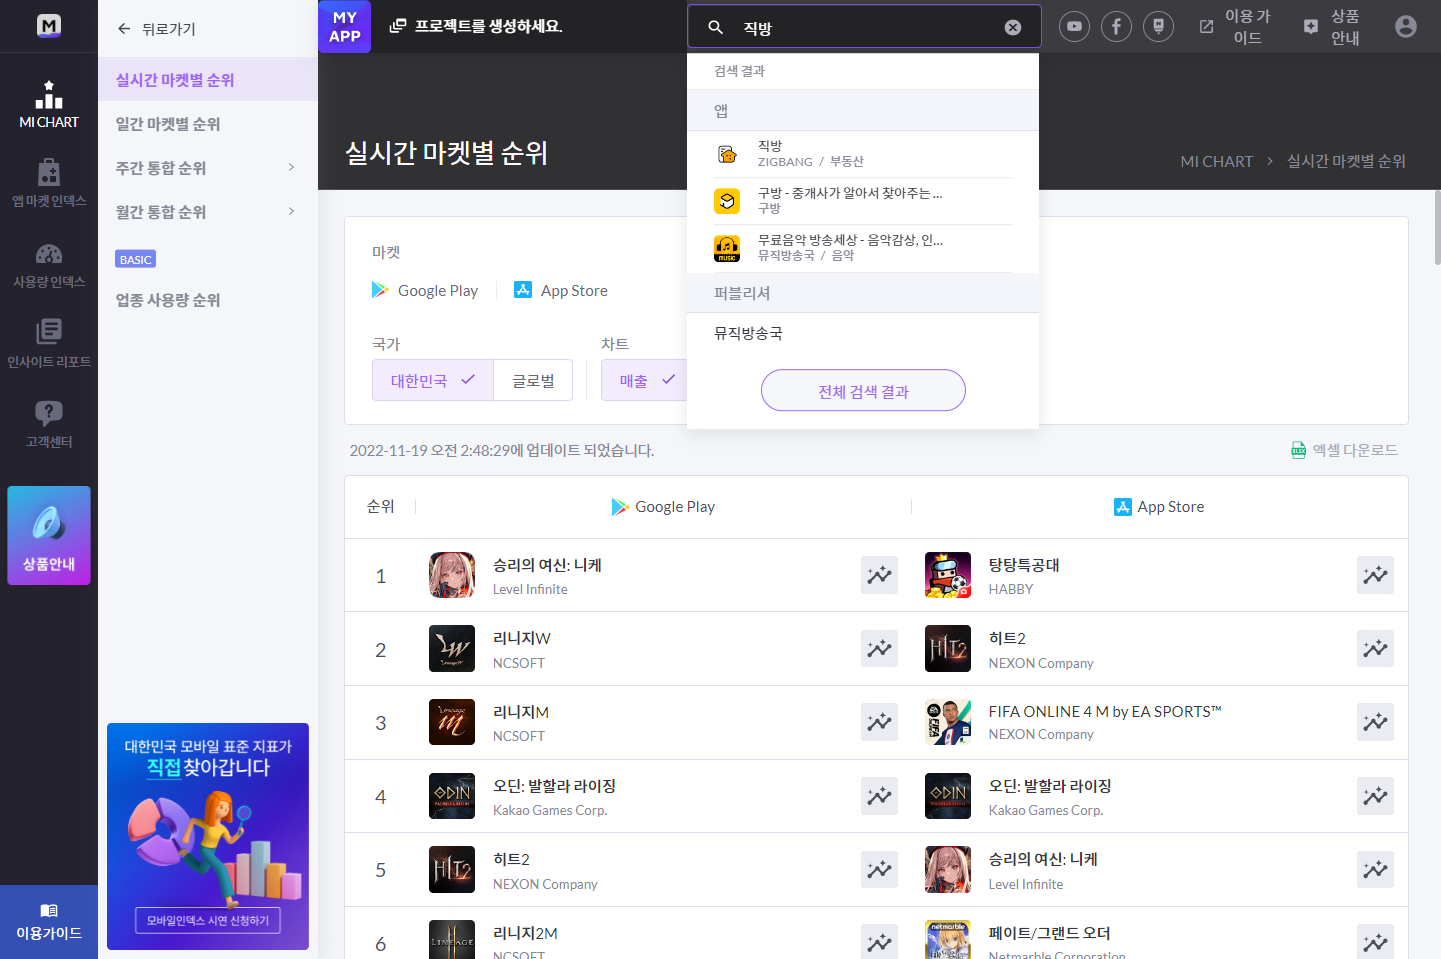
Task: Open the 고객센터 help icon
Action: tap(48, 423)
